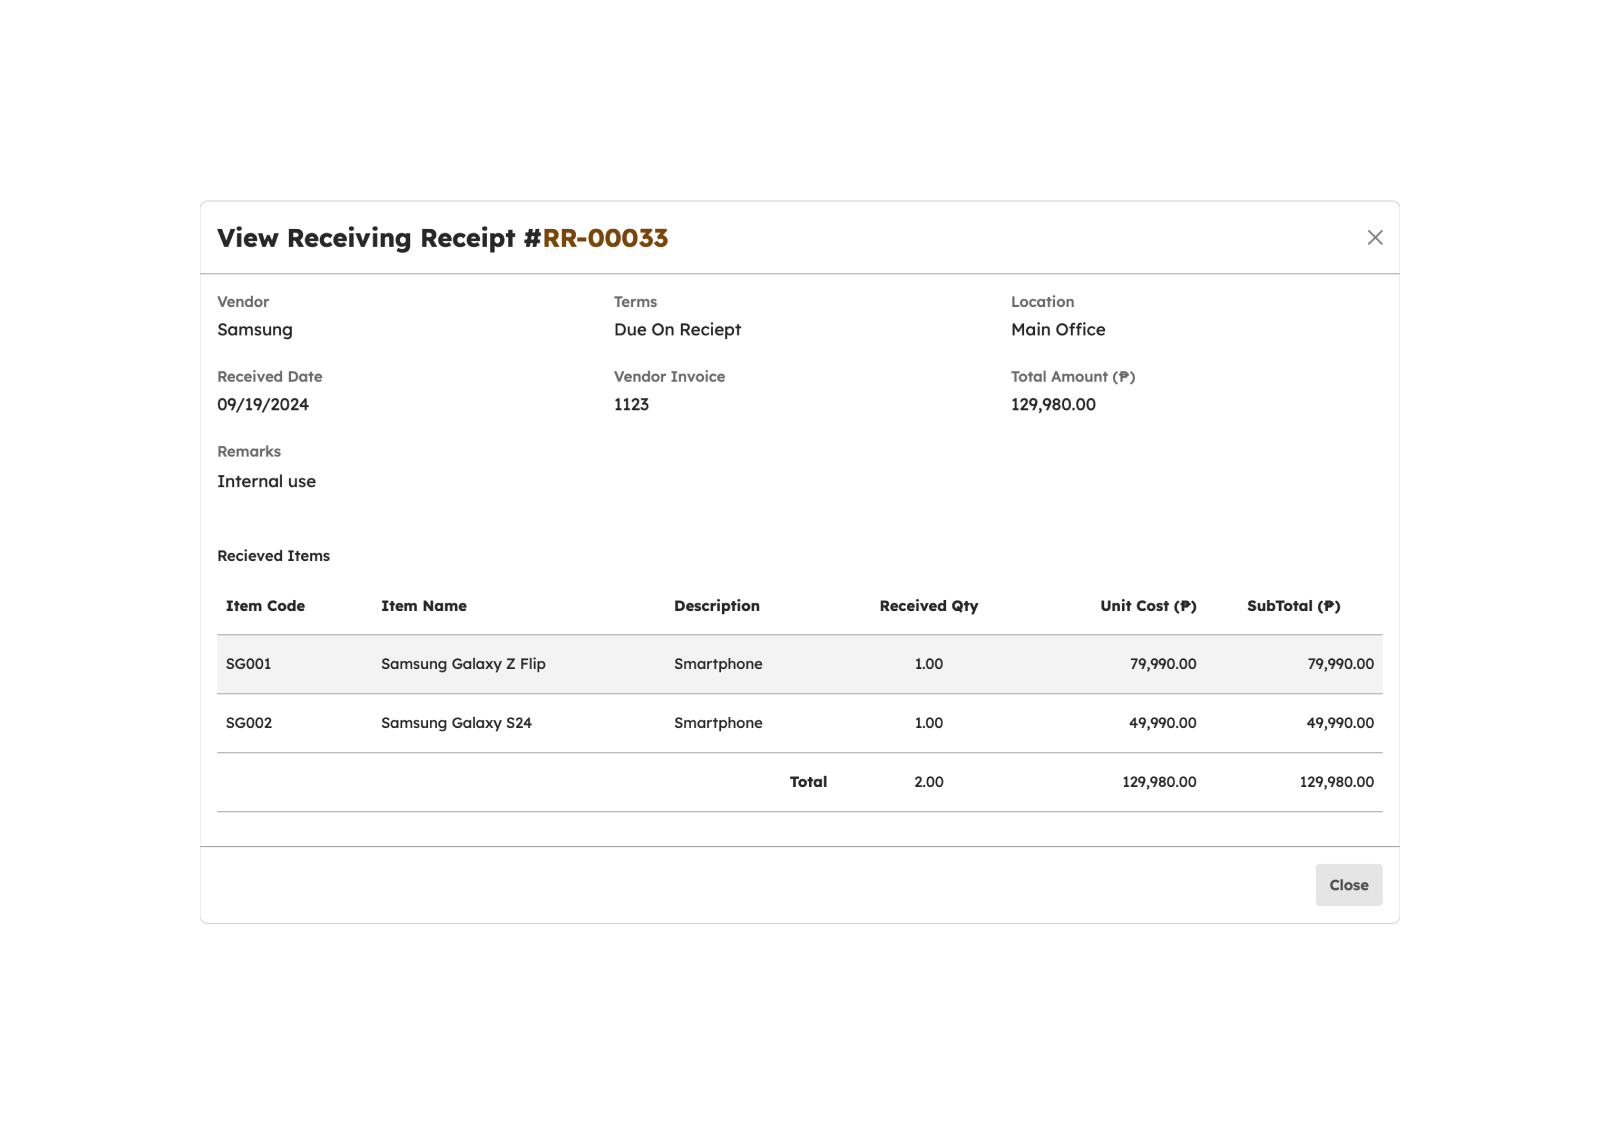Click the Remarks field label
Viewport: 1600px width, 1124px height.
coord(249,452)
